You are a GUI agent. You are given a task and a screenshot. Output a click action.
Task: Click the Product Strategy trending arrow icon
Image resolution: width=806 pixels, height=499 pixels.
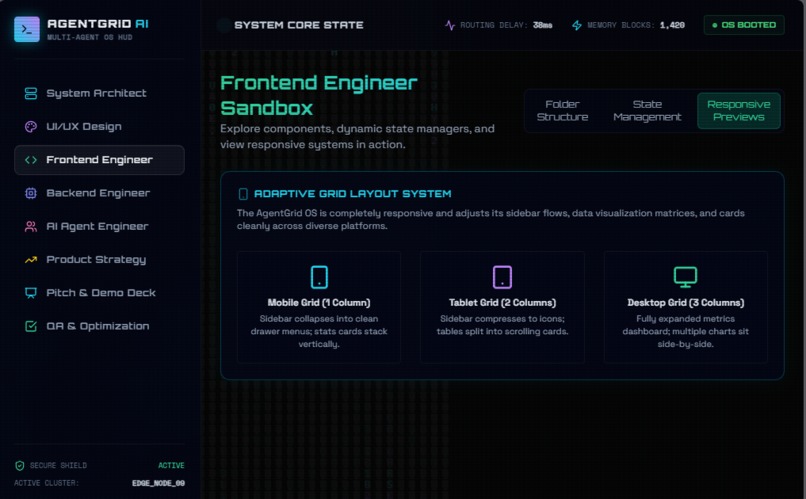[x=31, y=260]
